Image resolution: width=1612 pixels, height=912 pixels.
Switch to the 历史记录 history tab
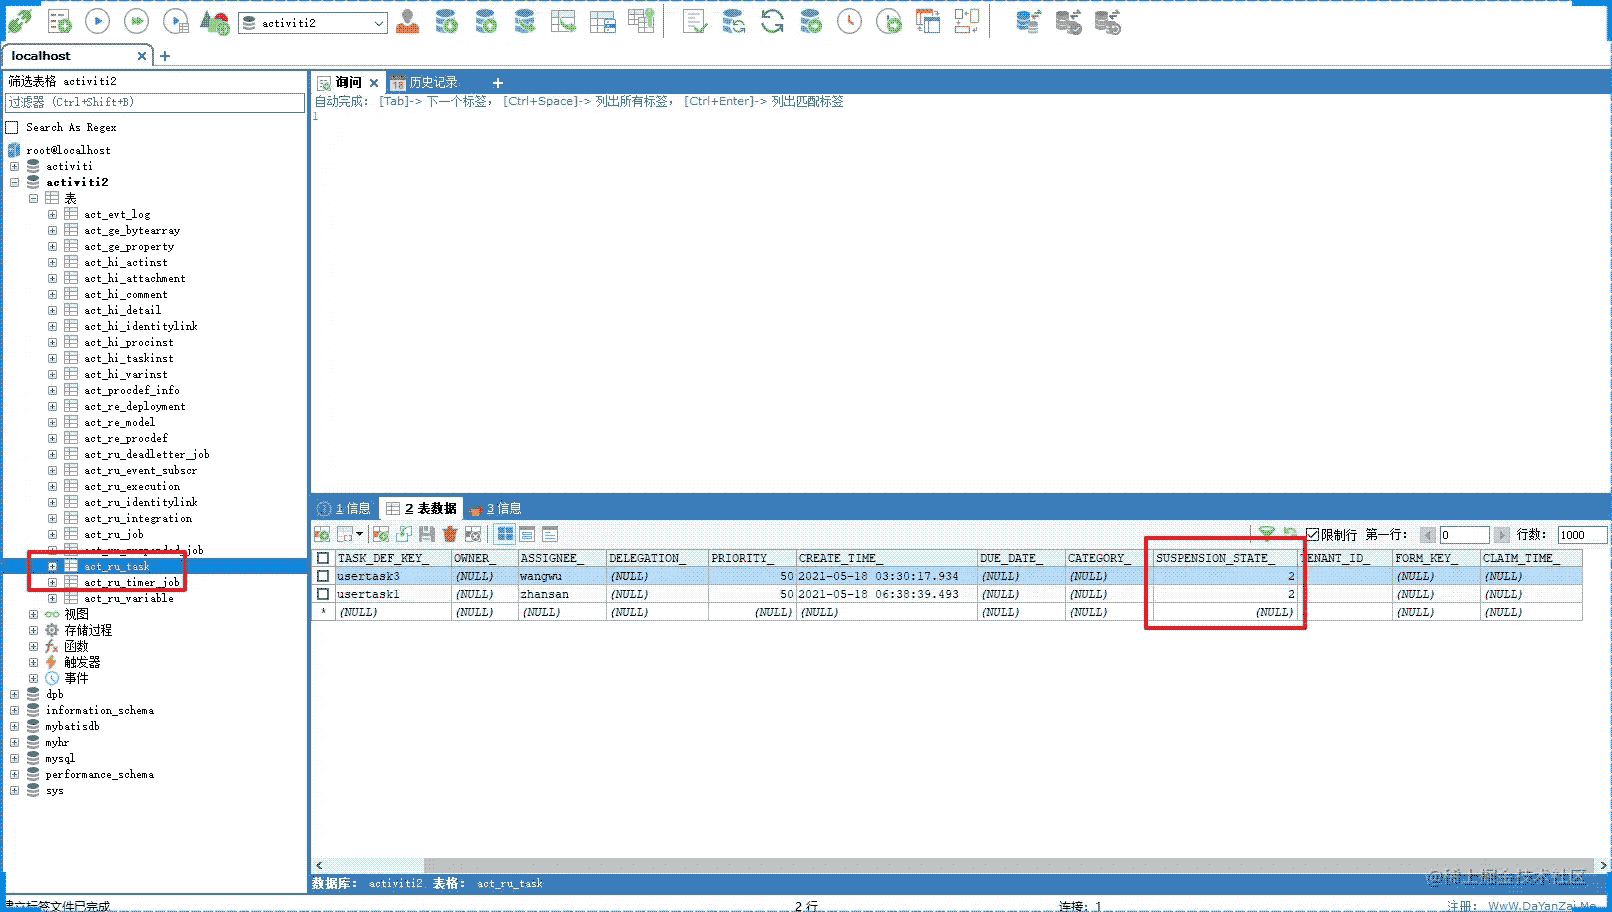click(x=432, y=83)
